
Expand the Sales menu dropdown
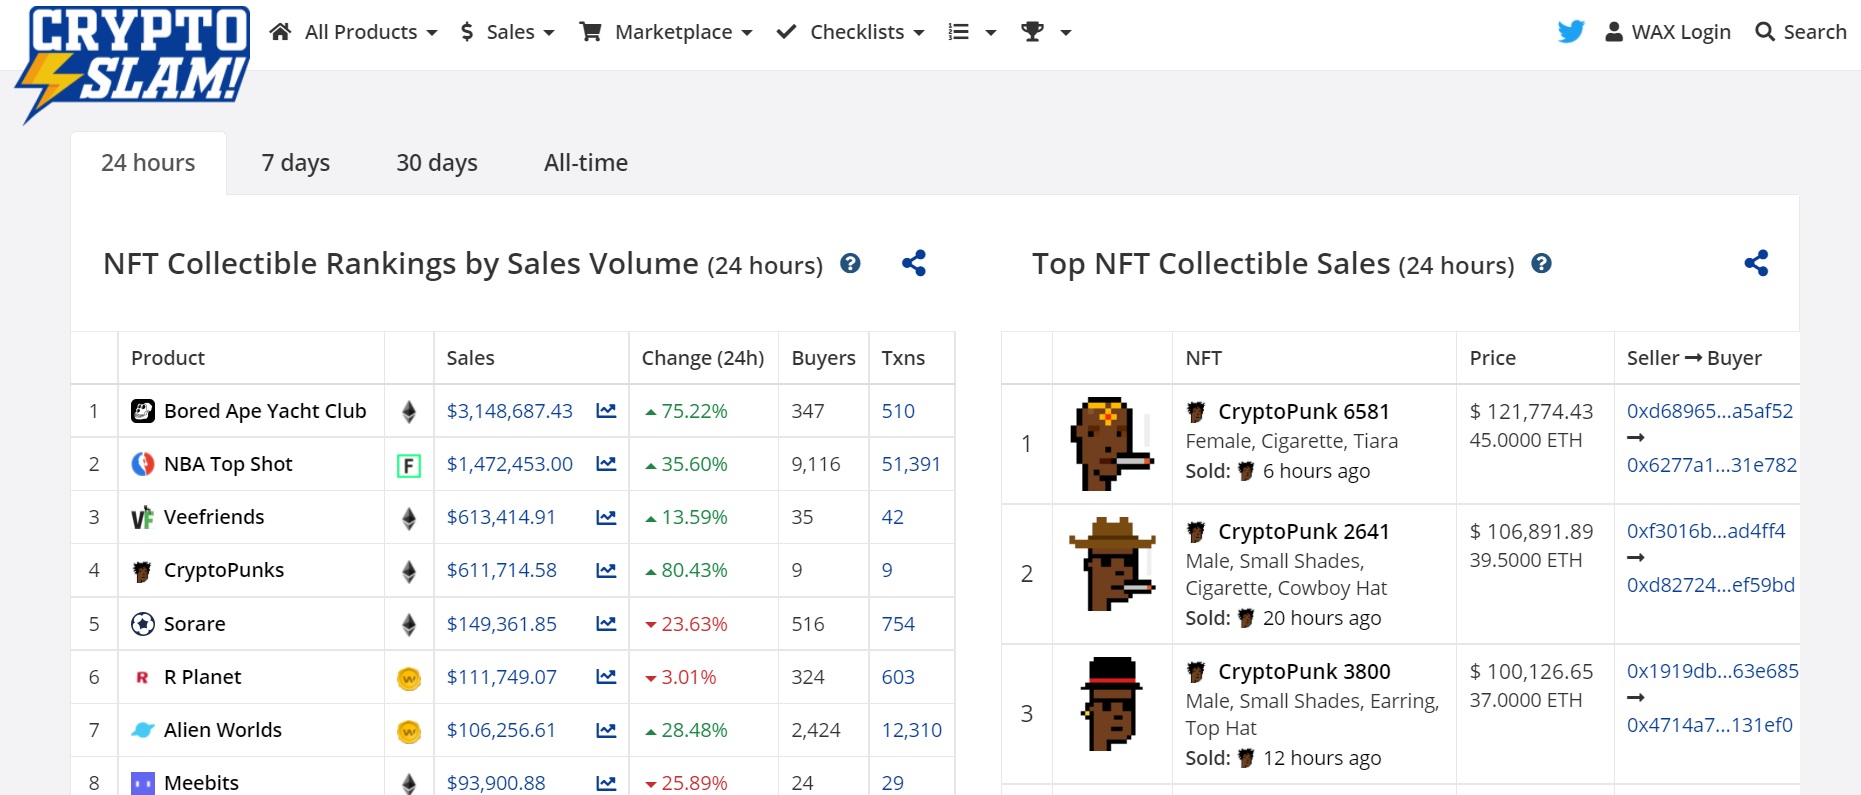coord(507,32)
